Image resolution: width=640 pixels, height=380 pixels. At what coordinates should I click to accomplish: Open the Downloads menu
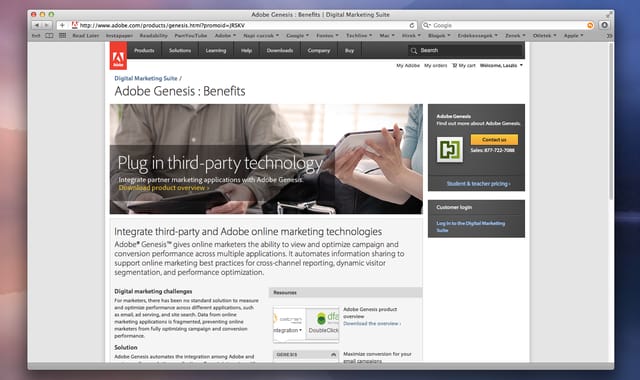tap(280, 51)
